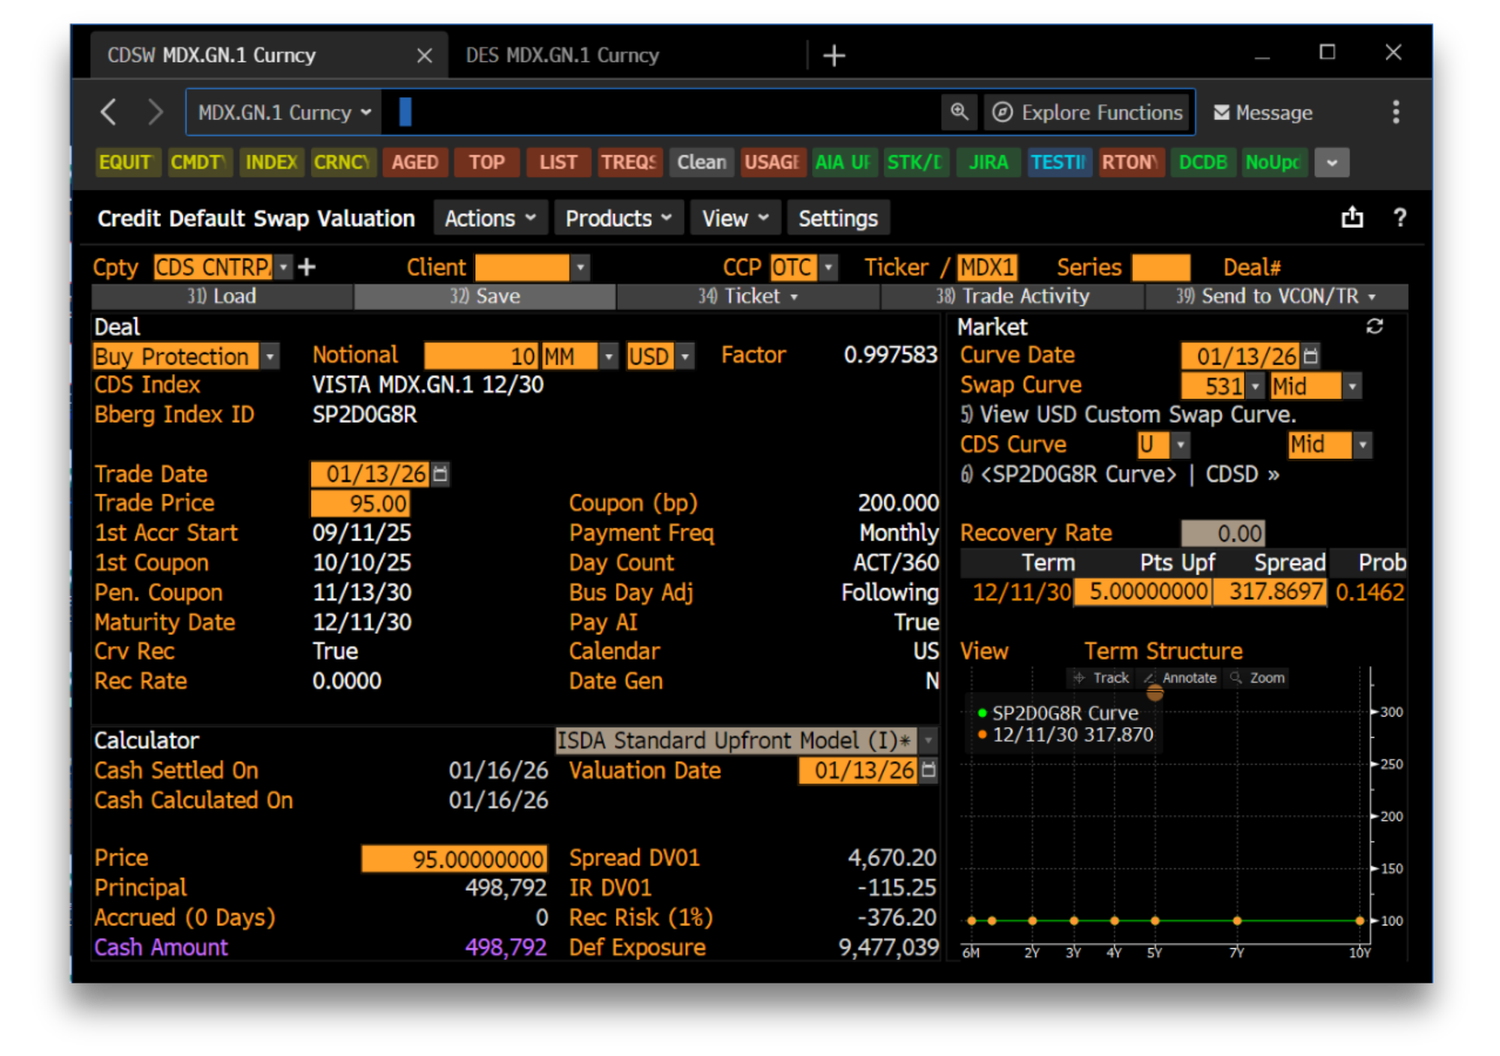This screenshot has width=1500, height=1056.
Task: Open the three-dot options menu
Action: click(x=1396, y=112)
